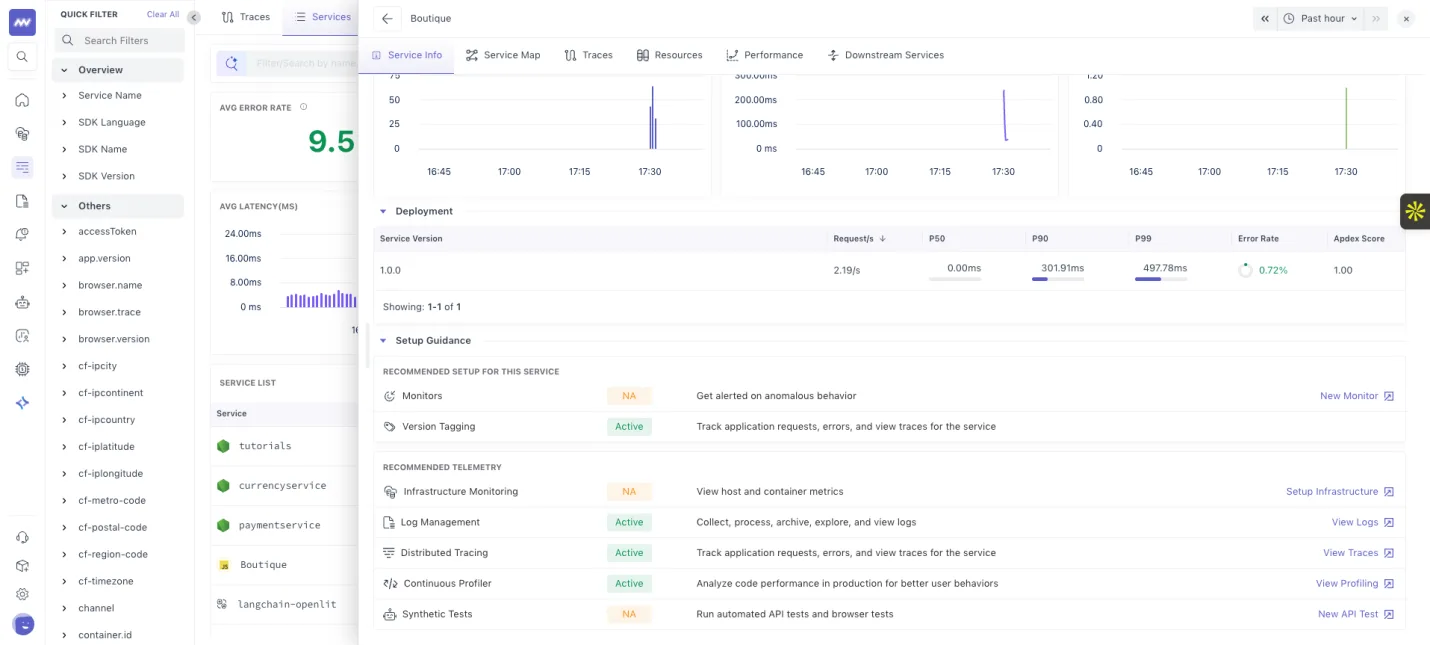Switch to the Resources tab
The height and width of the screenshot is (645, 1430).
[669, 55]
